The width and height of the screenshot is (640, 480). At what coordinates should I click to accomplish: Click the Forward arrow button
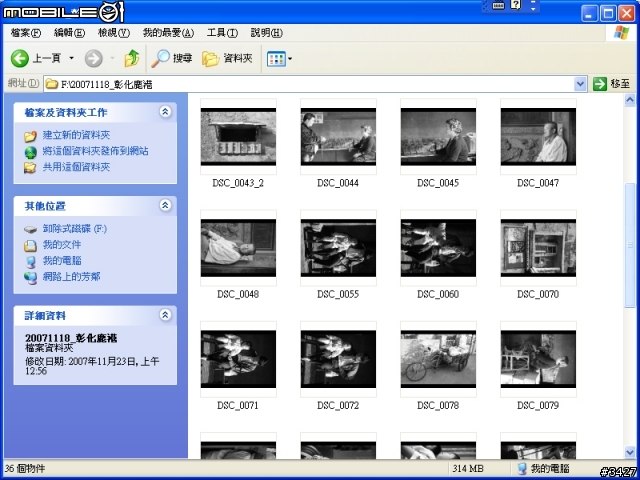tap(93, 58)
